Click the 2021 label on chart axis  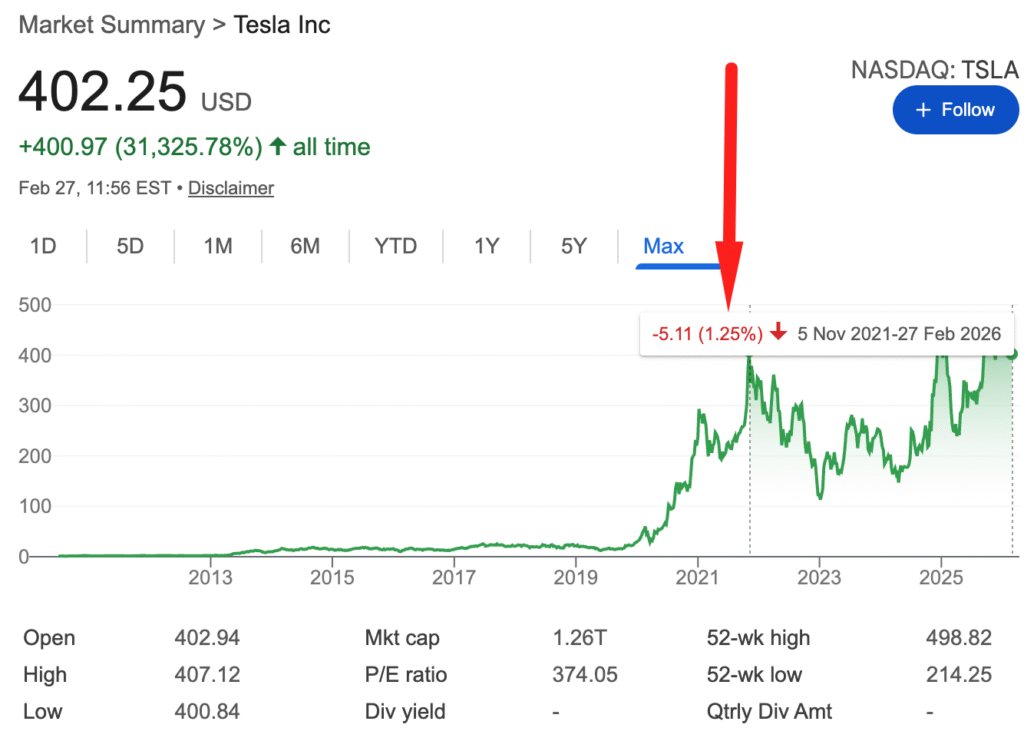click(697, 577)
